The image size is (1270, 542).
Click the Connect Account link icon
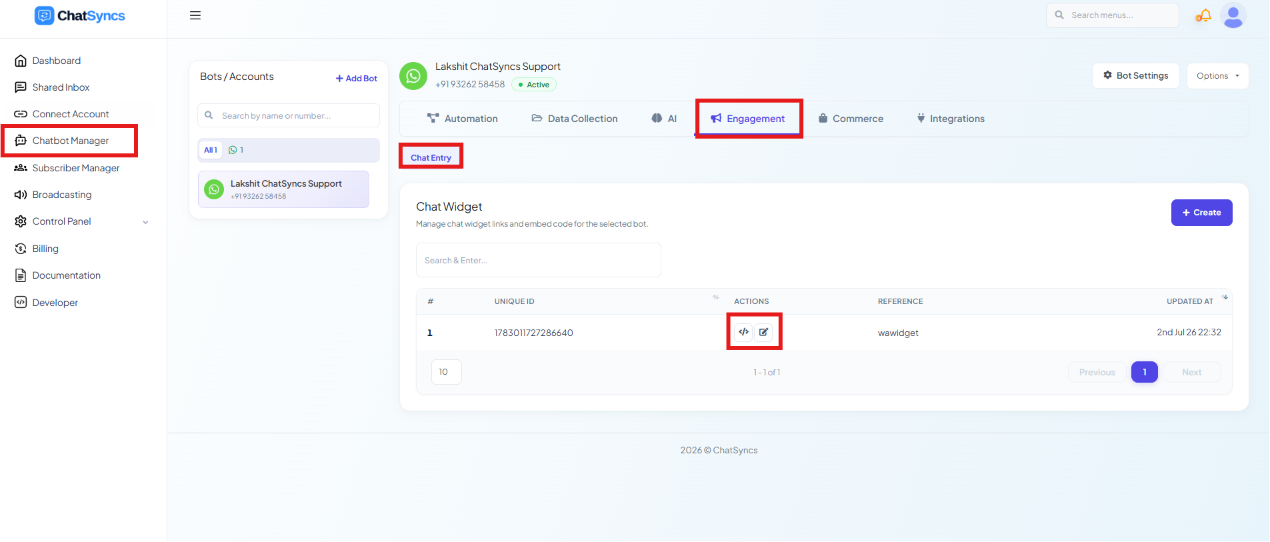click(21, 114)
